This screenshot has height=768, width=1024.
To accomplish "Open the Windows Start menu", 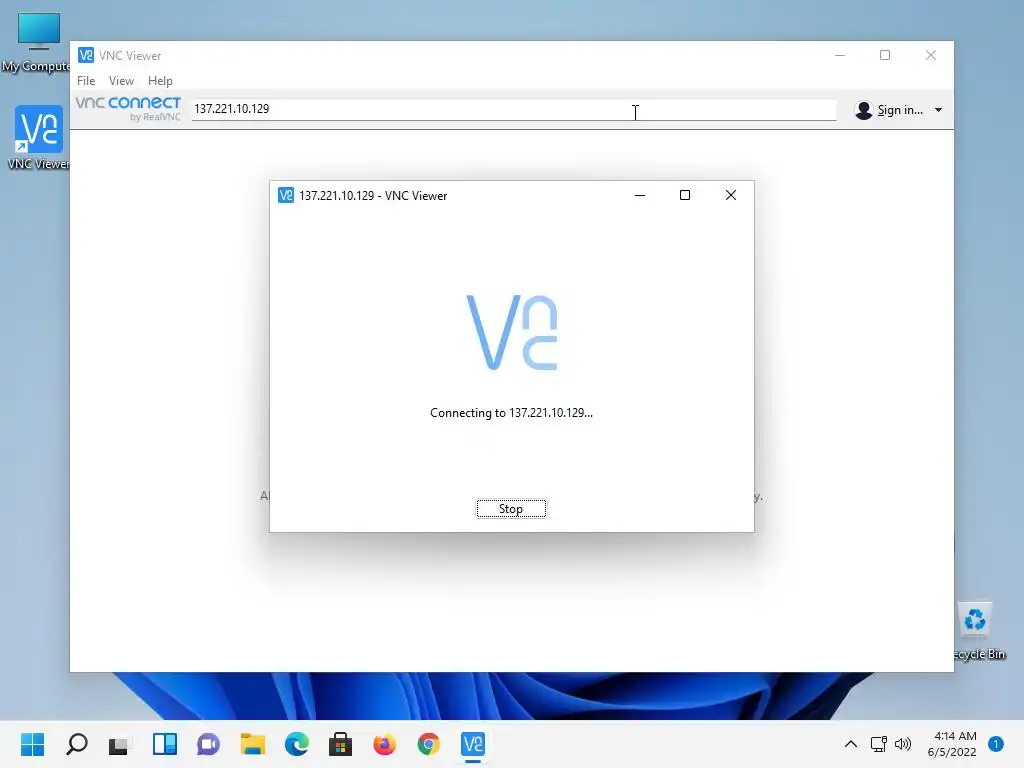I will [x=32, y=744].
